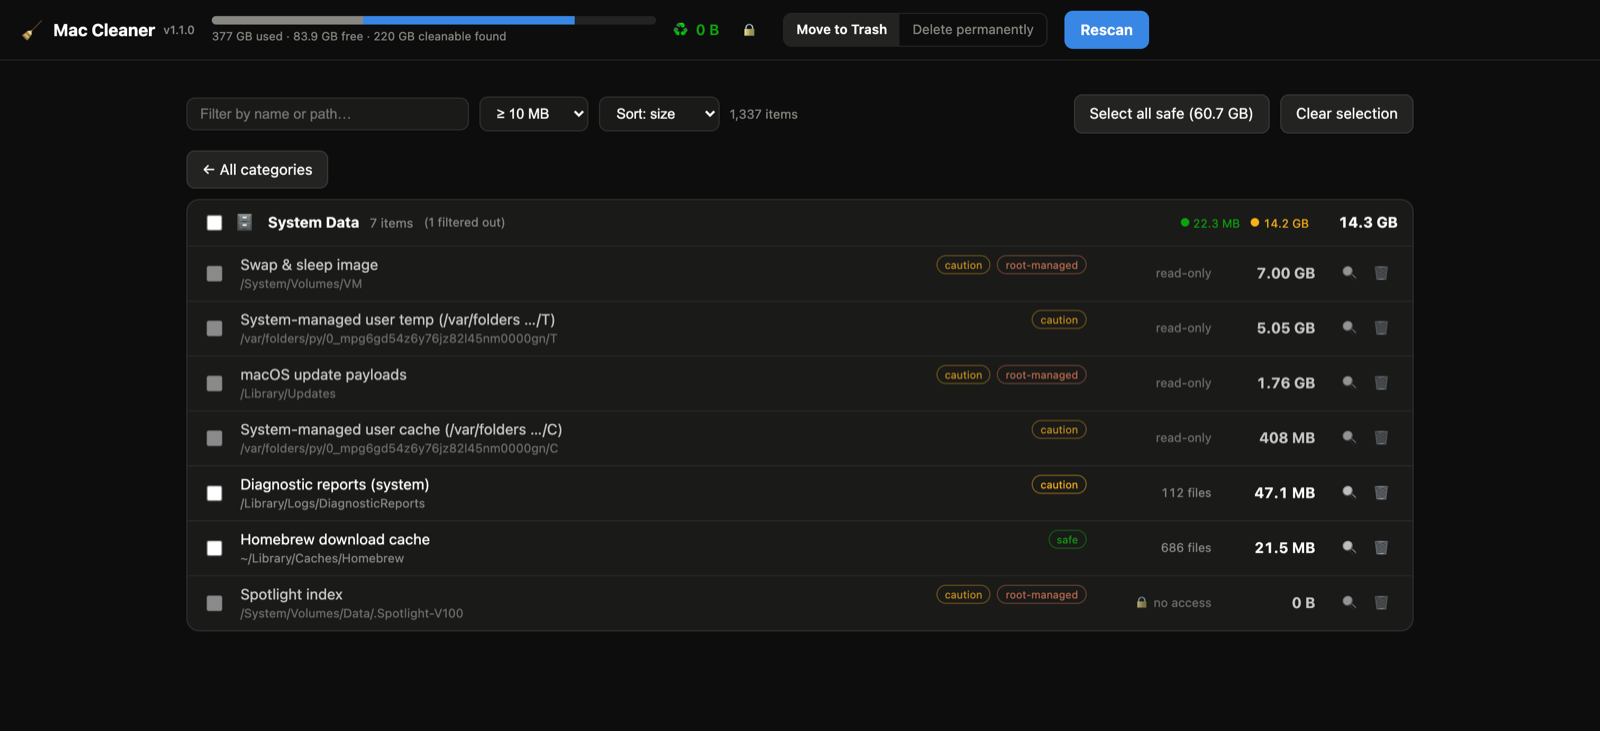1600x731 pixels.
Task: Click the /System/Volumes/VM path text
Action: [x=301, y=284]
